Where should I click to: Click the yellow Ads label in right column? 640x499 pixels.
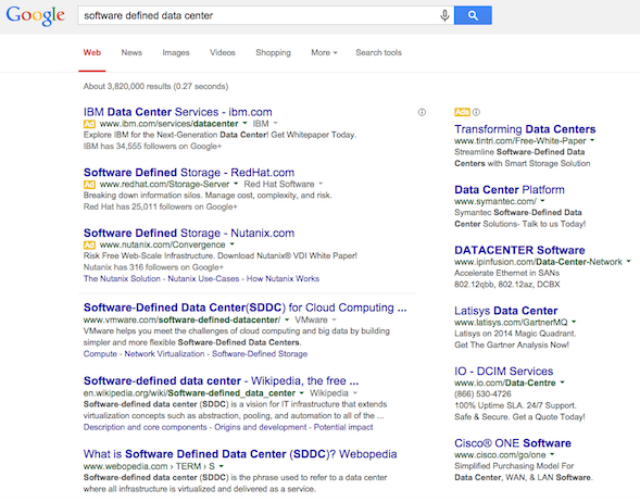(x=462, y=112)
